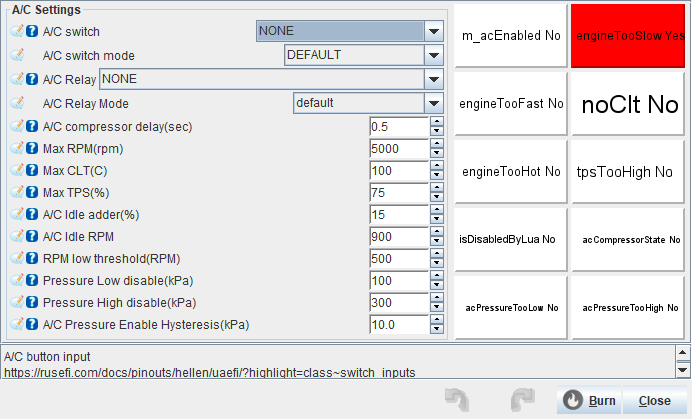Open the A/C switch dropdown

433,31
